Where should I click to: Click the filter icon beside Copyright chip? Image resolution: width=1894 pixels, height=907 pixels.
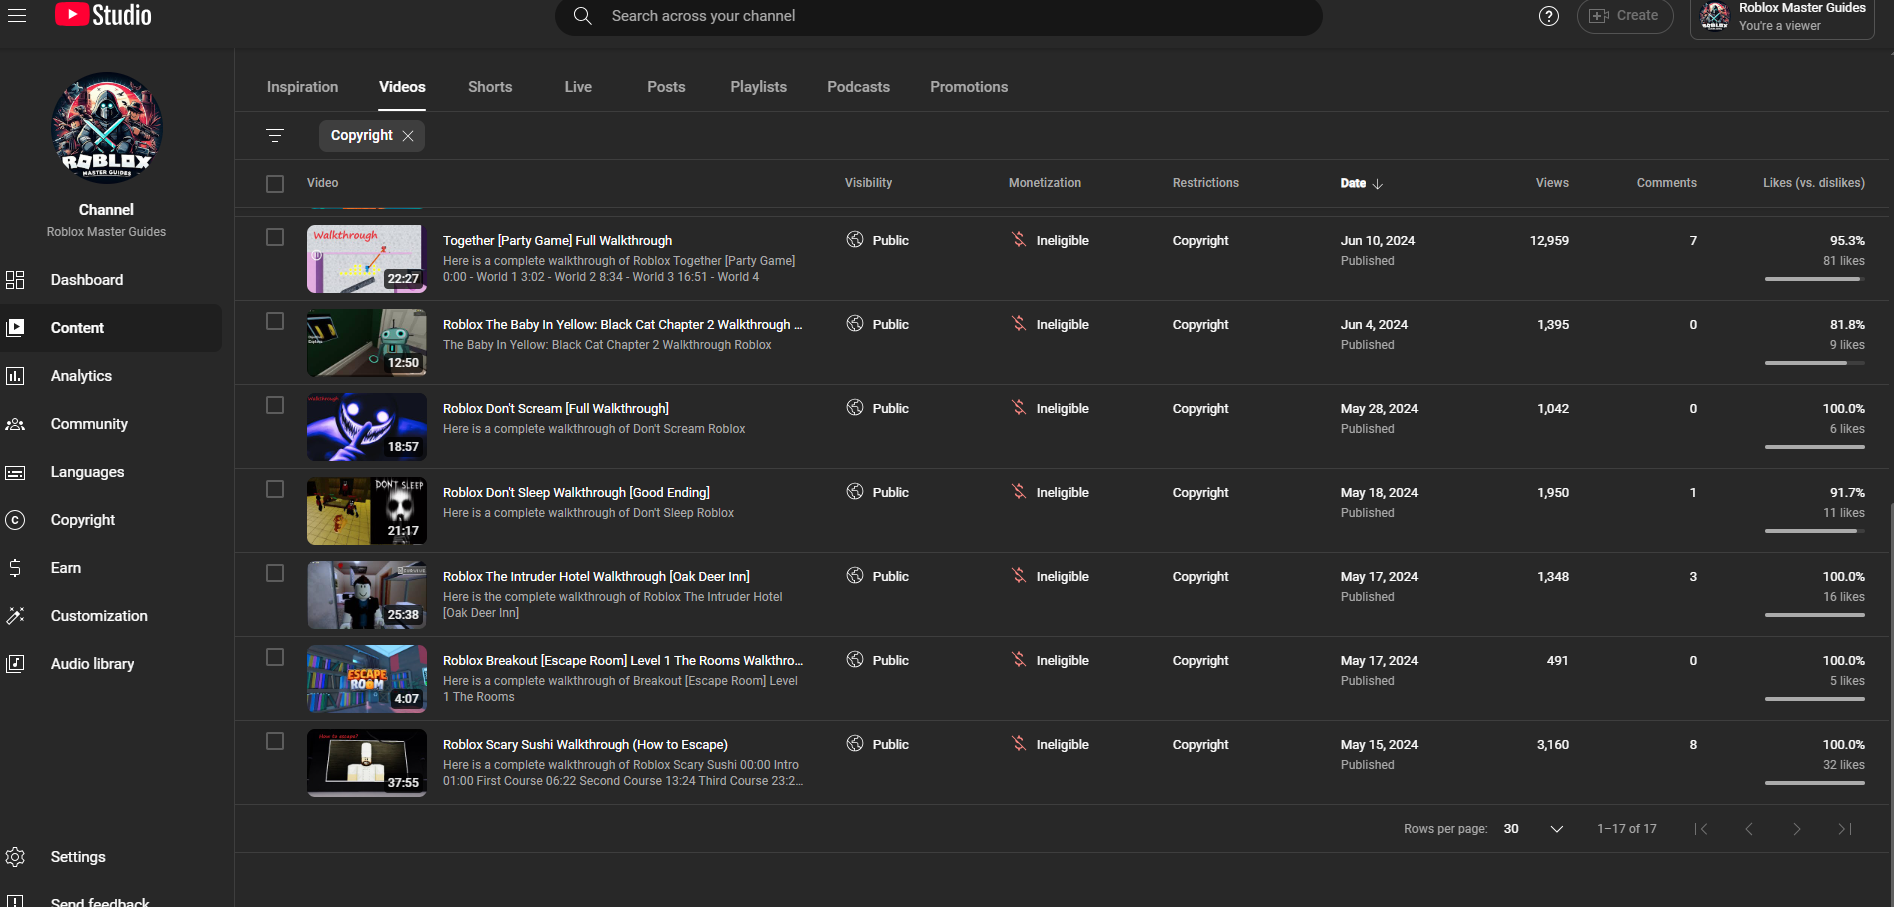point(275,136)
